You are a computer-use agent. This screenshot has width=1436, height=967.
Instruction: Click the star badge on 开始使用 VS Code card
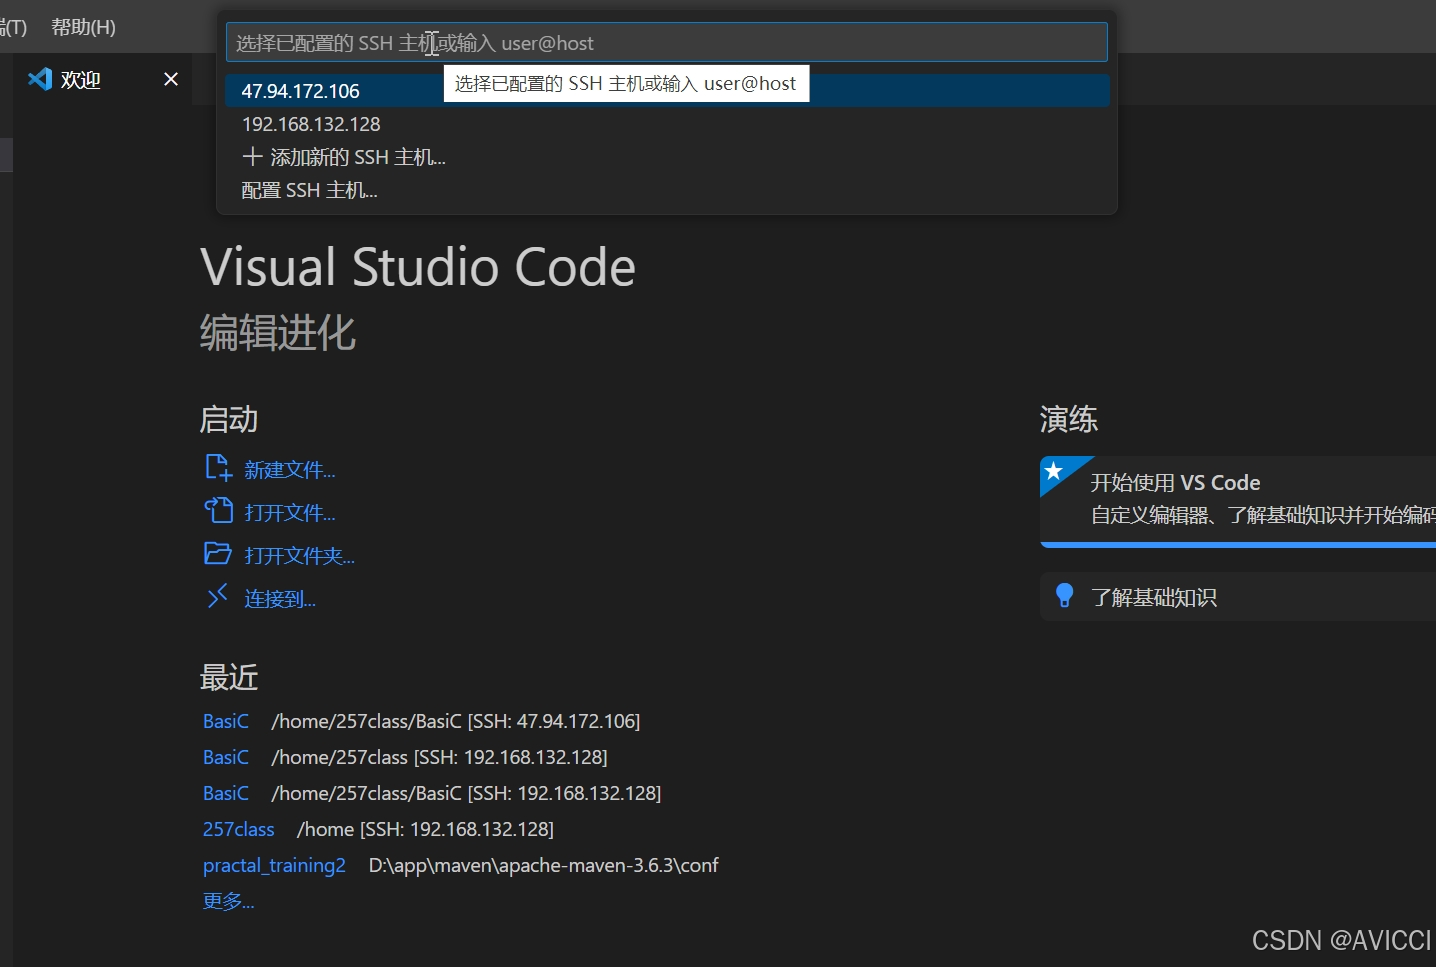(x=1056, y=471)
